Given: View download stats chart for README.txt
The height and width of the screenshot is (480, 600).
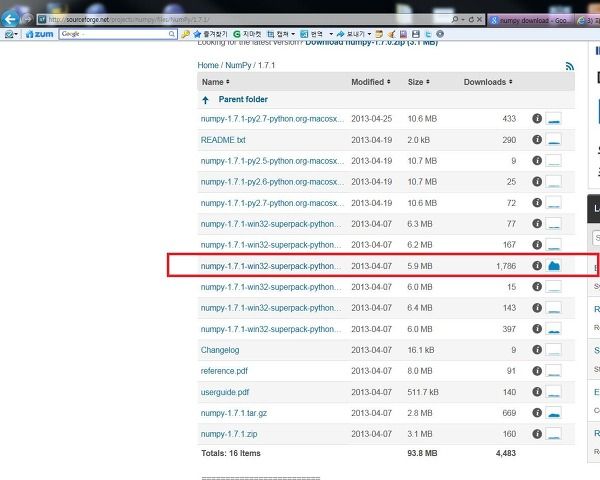Looking at the screenshot, I should coord(554,140).
